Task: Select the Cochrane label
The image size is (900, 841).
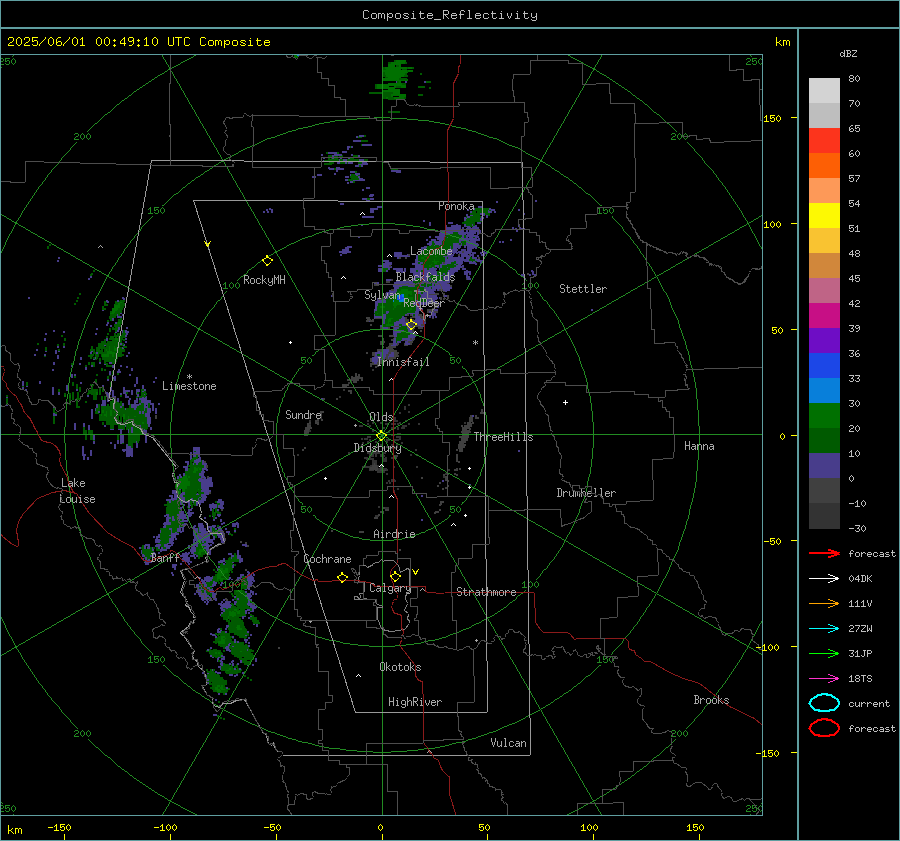Action: click(327, 559)
